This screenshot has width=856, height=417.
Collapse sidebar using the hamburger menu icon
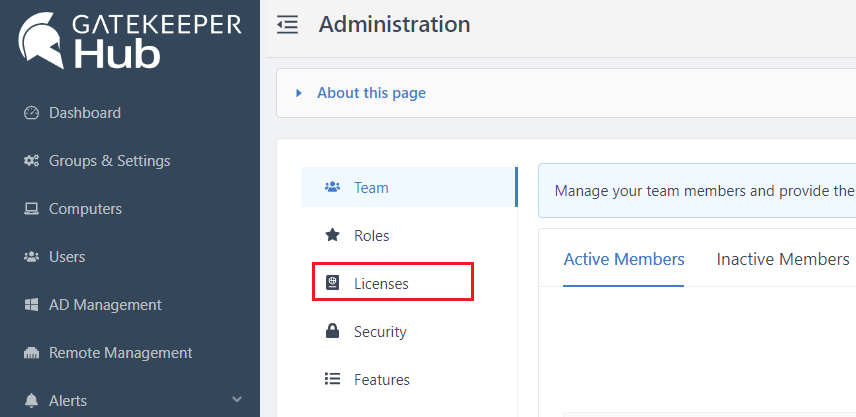(x=287, y=25)
